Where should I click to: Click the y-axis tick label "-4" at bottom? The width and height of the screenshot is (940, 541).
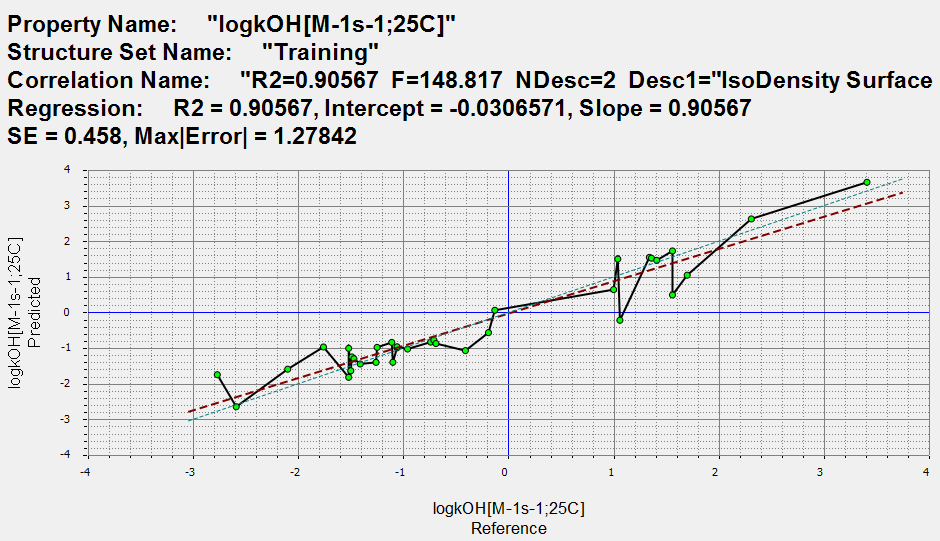coord(65,455)
